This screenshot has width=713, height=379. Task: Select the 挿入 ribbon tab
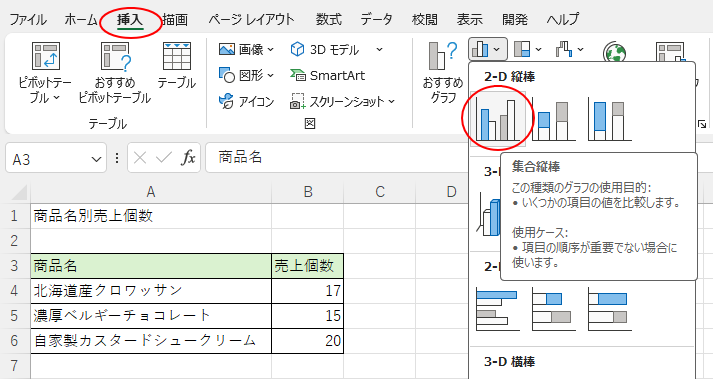tap(130, 20)
